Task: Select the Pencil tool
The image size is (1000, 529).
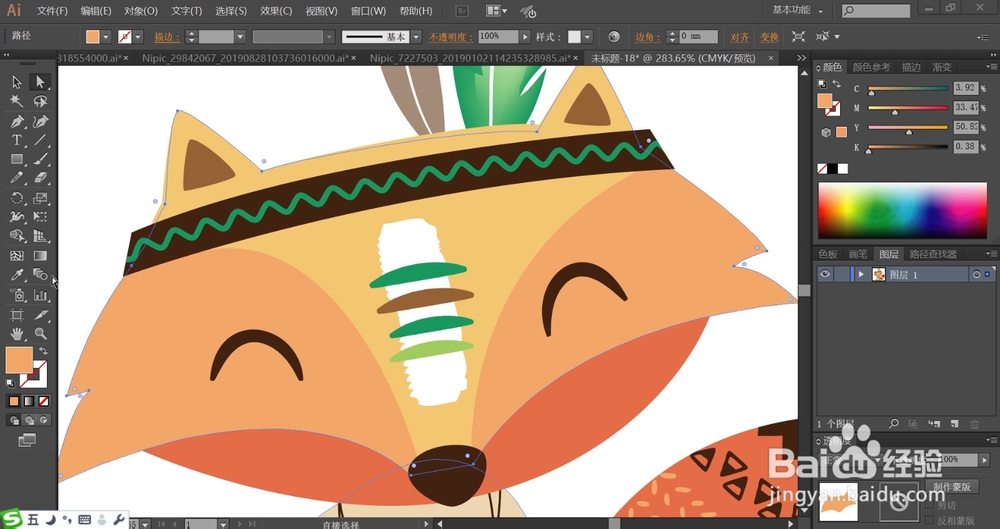Action: (x=17, y=178)
